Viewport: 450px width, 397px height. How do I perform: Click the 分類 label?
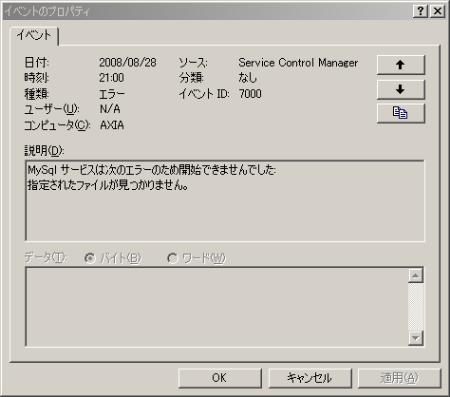pos(191,78)
